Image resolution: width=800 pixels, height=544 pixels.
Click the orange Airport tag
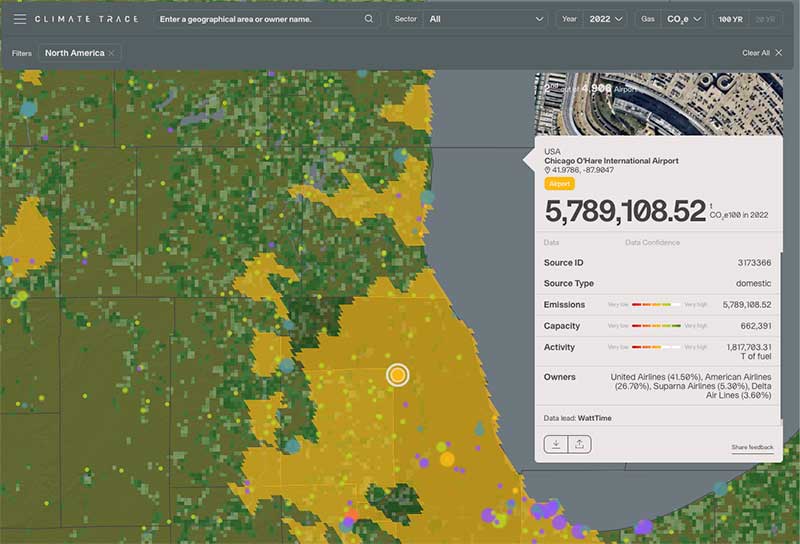click(560, 184)
